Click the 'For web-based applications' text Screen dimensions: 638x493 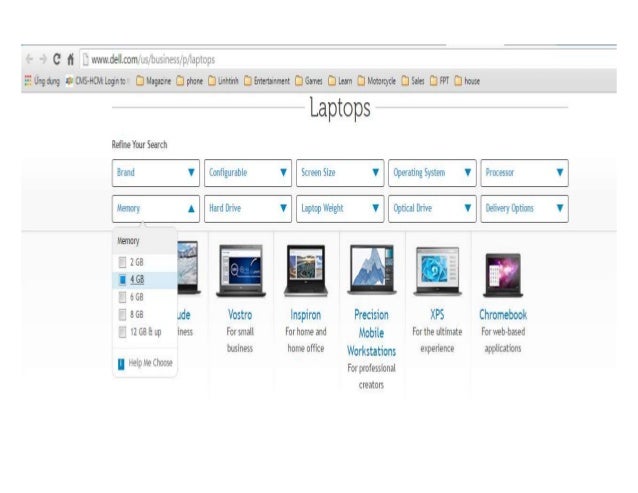[503, 340]
